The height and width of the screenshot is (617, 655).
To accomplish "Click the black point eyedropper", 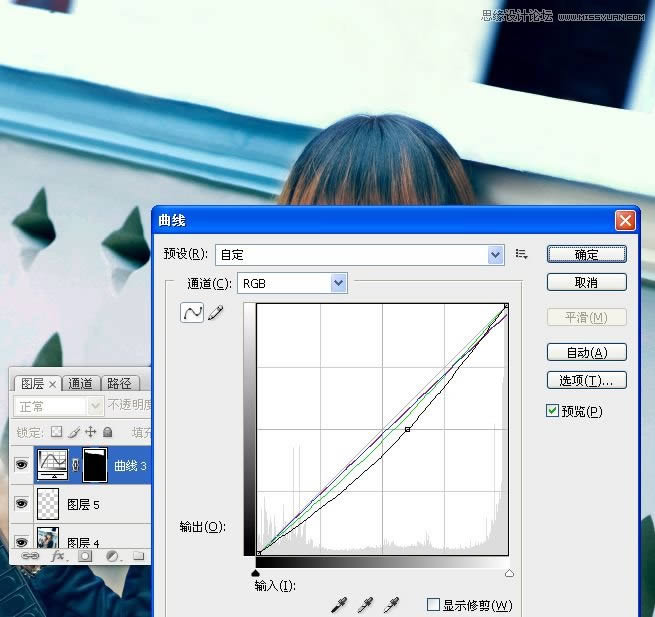I will point(341,604).
